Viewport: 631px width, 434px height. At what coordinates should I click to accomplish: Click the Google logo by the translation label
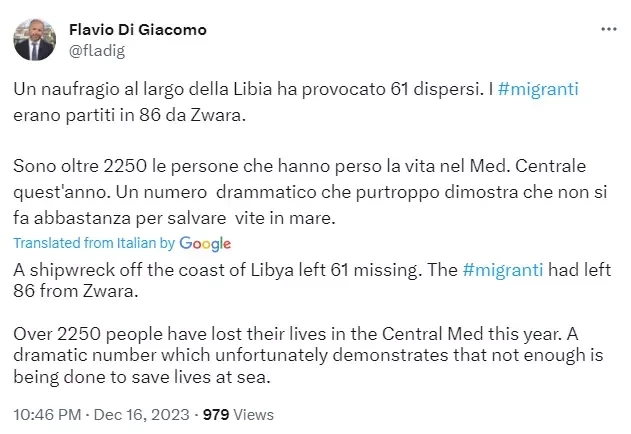point(205,243)
